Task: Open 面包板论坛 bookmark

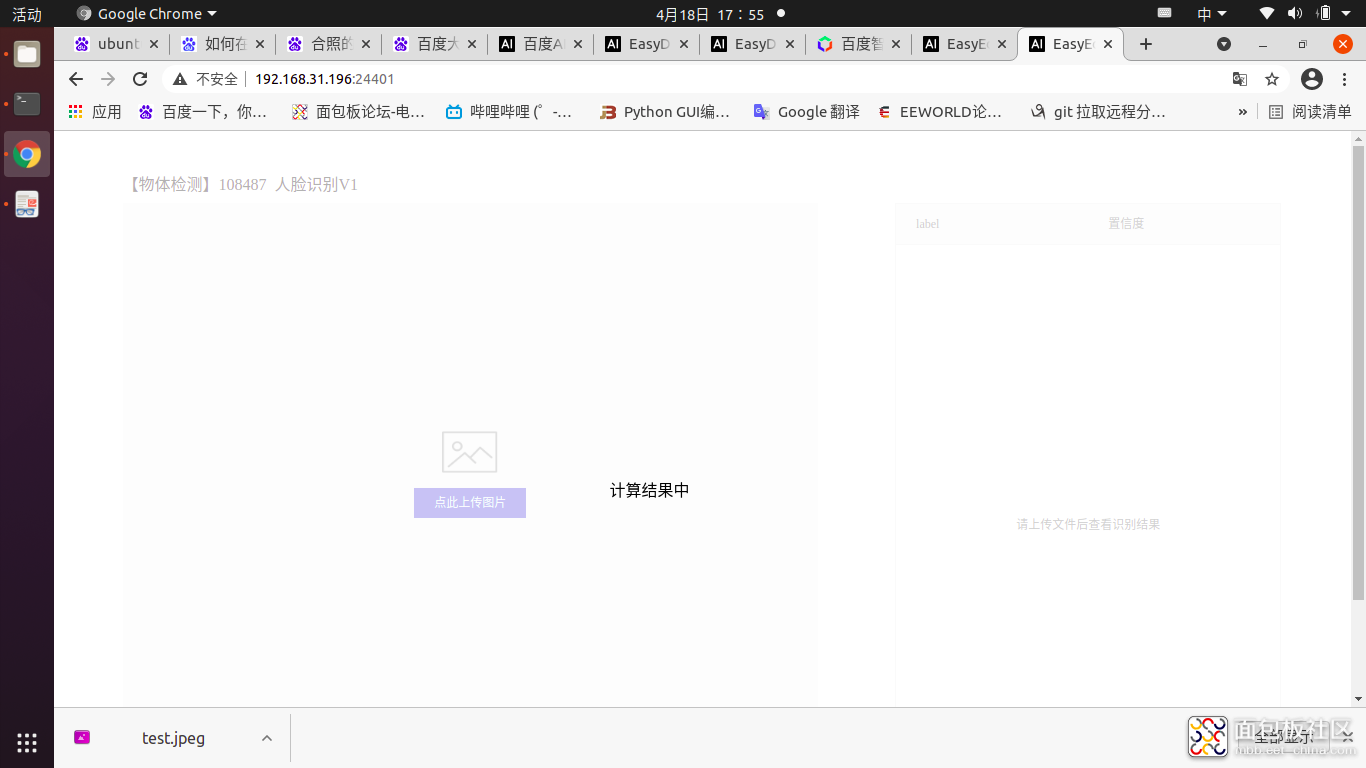Action: click(358, 112)
